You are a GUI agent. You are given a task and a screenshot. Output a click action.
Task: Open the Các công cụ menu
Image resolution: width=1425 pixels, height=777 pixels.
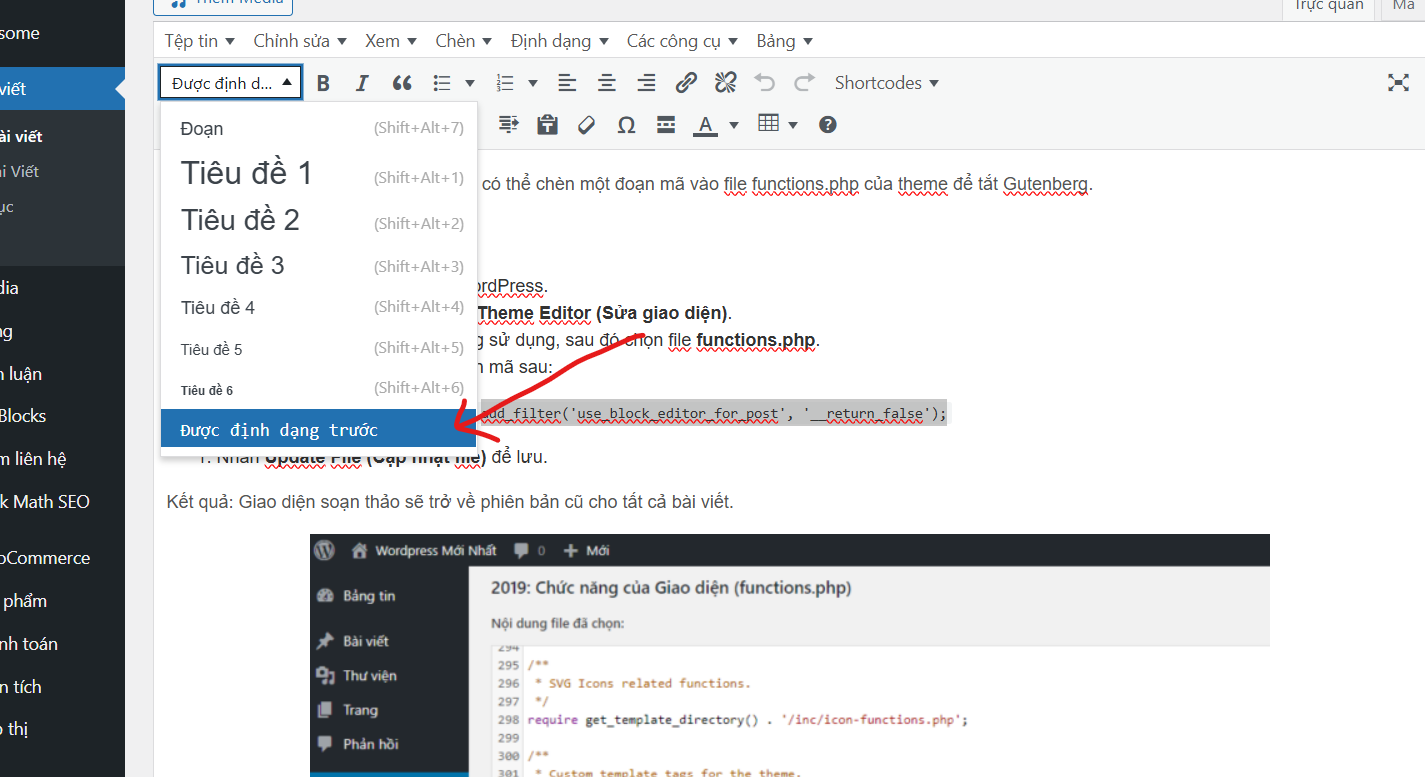[682, 41]
